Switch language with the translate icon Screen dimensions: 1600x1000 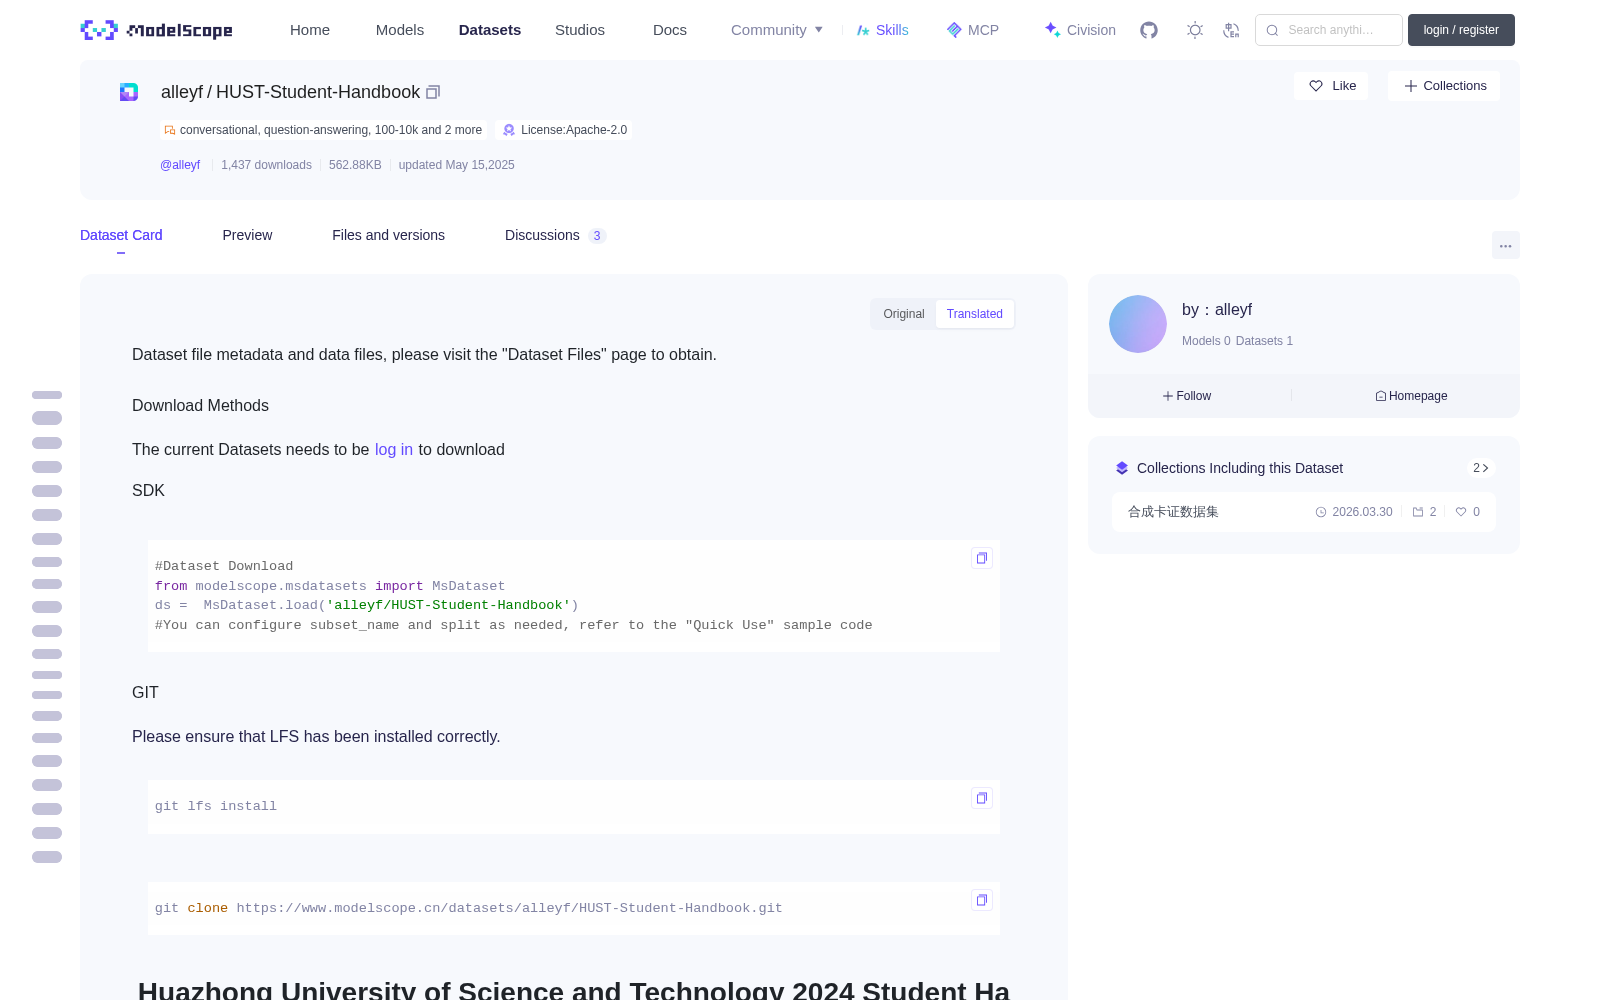pyautogui.click(x=1232, y=30)
